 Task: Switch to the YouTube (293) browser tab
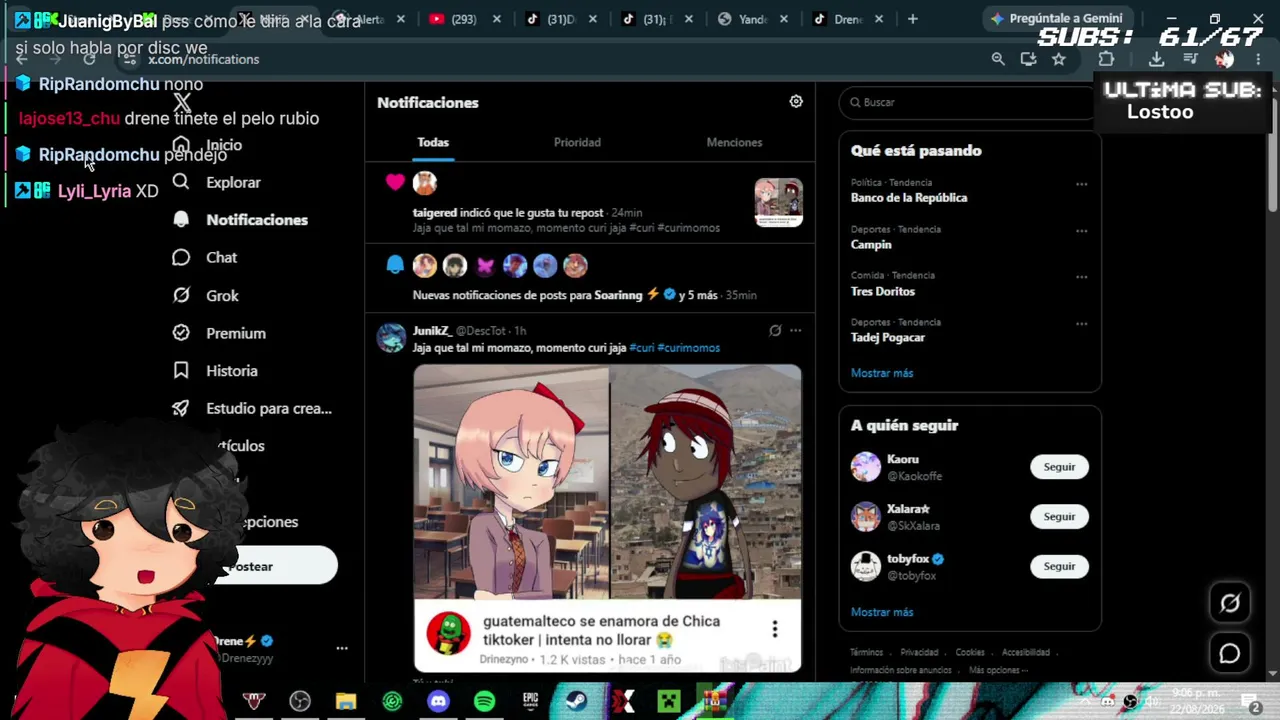click(x=464, y=19)
